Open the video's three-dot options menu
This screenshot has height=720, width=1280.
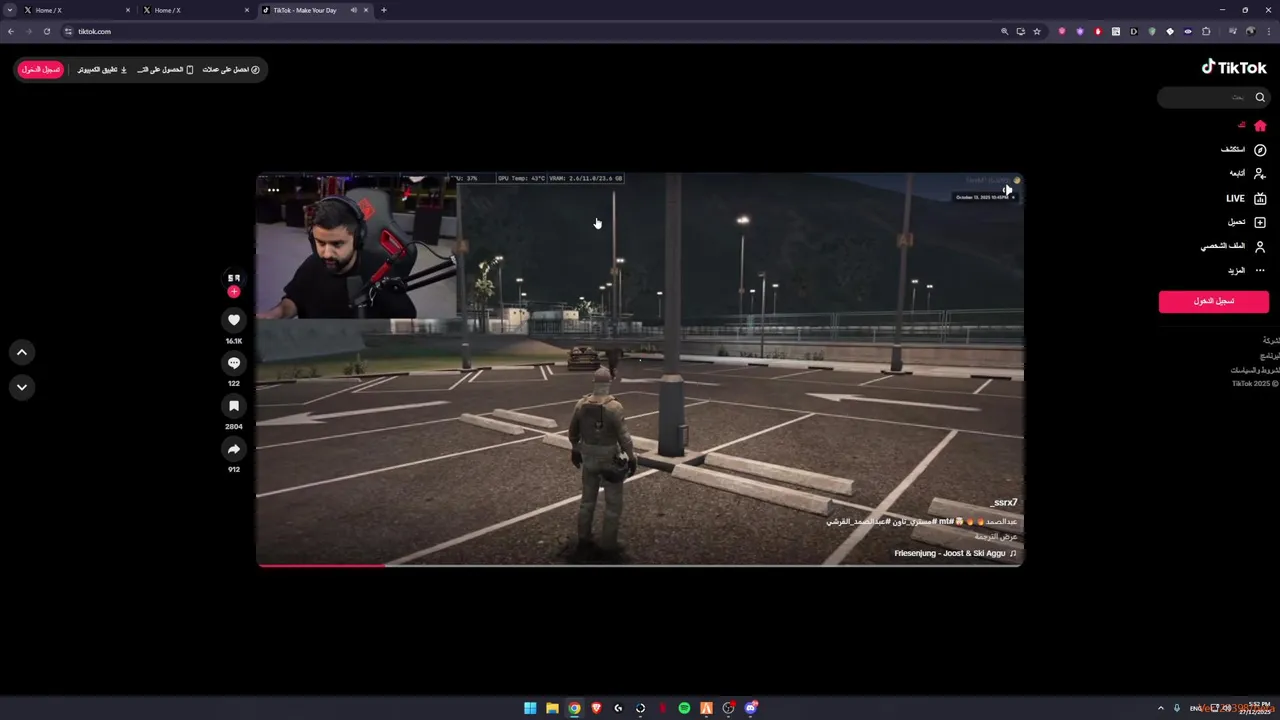pyautogui.click(x=273, y=189)
